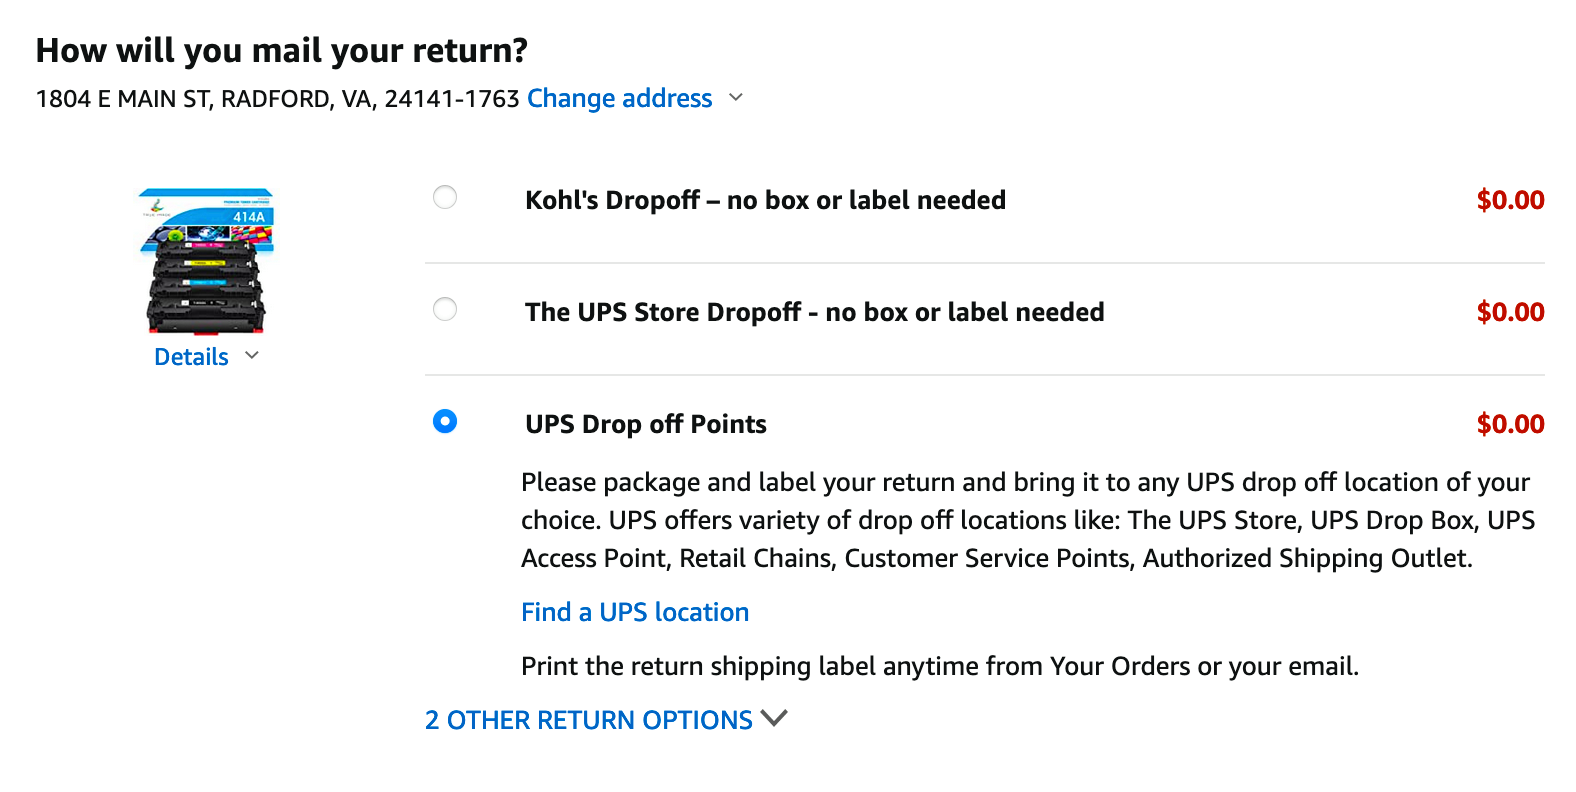1576x792 pixels.
Task: Click the How will you mail your return heading
Action: click(x=281, y=50)
